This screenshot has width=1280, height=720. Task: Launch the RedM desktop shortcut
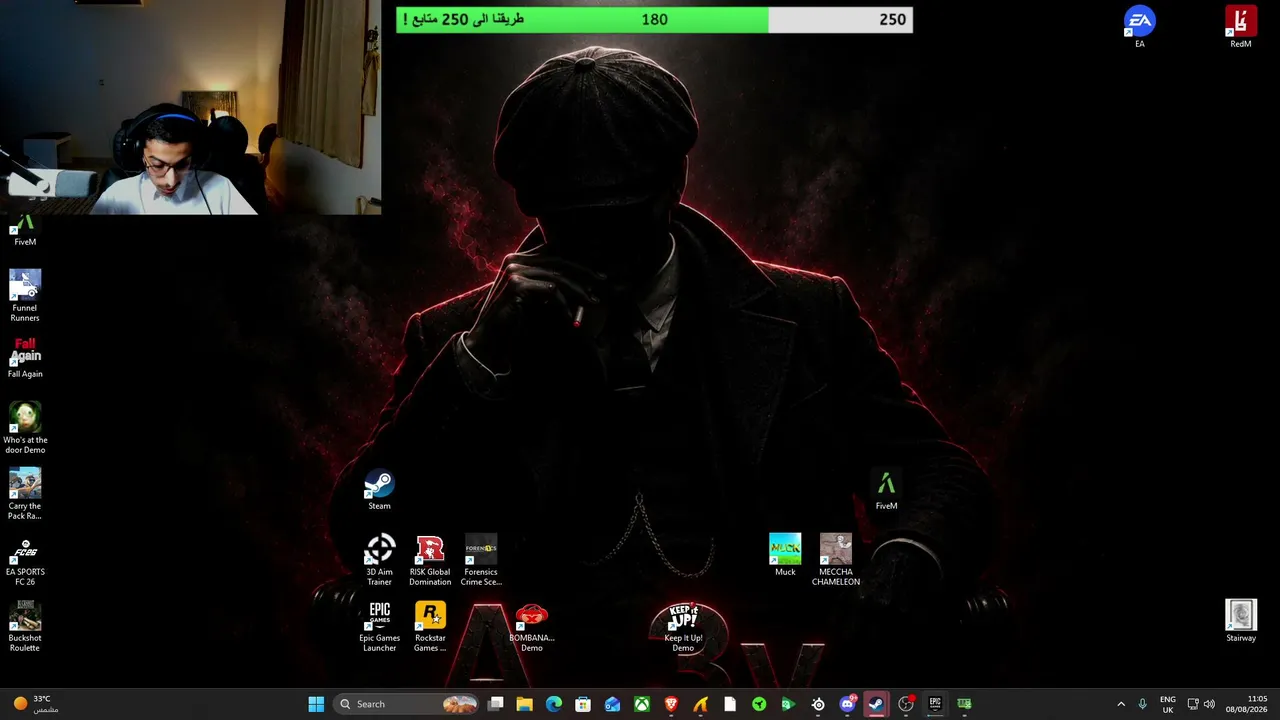(x=1241, y=27)
